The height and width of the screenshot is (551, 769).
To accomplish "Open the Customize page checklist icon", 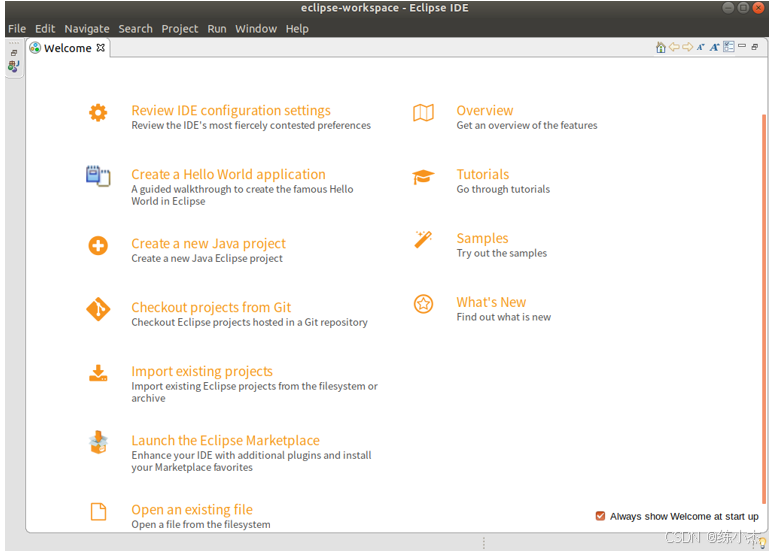I will pyautogui.click(x=729, y=47).
